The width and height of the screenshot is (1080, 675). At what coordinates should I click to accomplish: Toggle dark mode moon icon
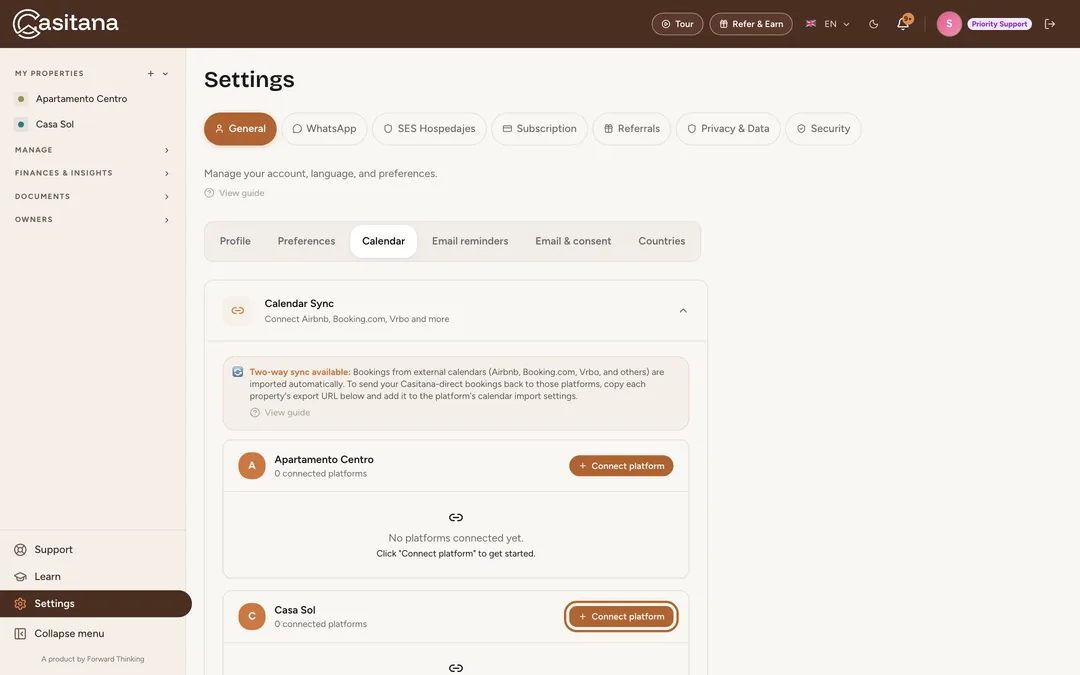point(873,24)
